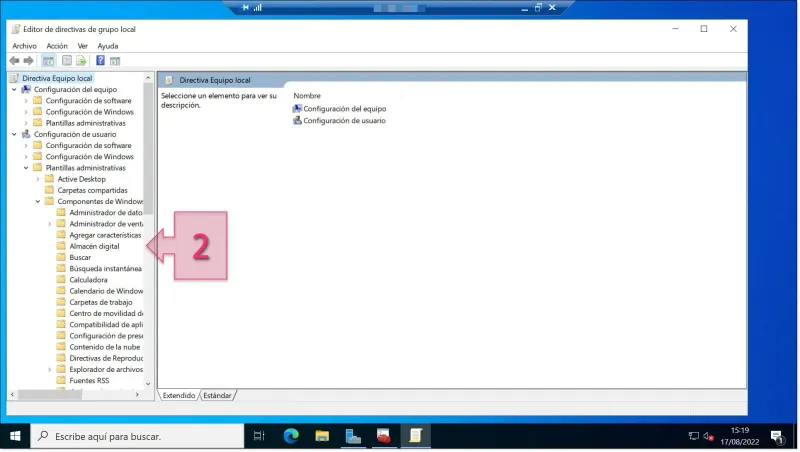This screenshot has height=452, width=800.
Task: Open the Ver menu
Action: coord(83,46)
